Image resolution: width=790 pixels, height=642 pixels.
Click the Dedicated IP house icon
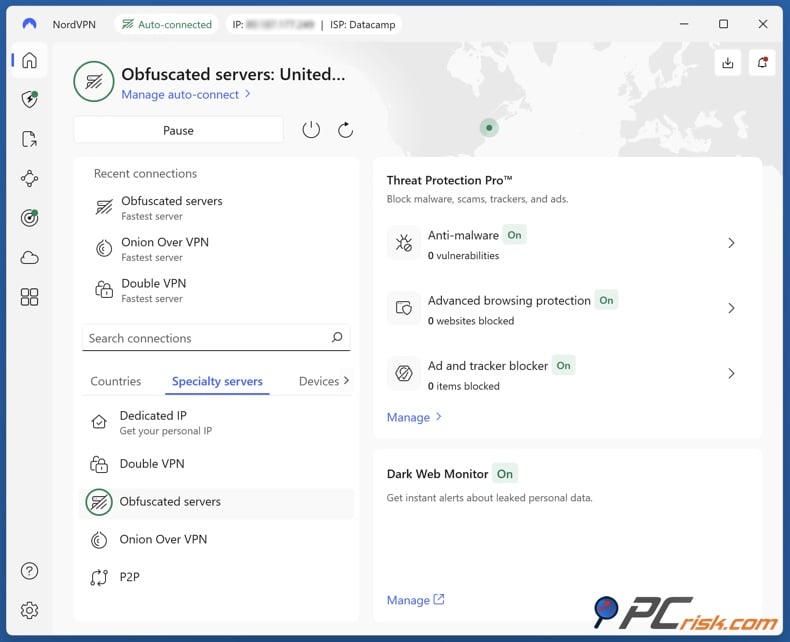(x=99, y=422)
